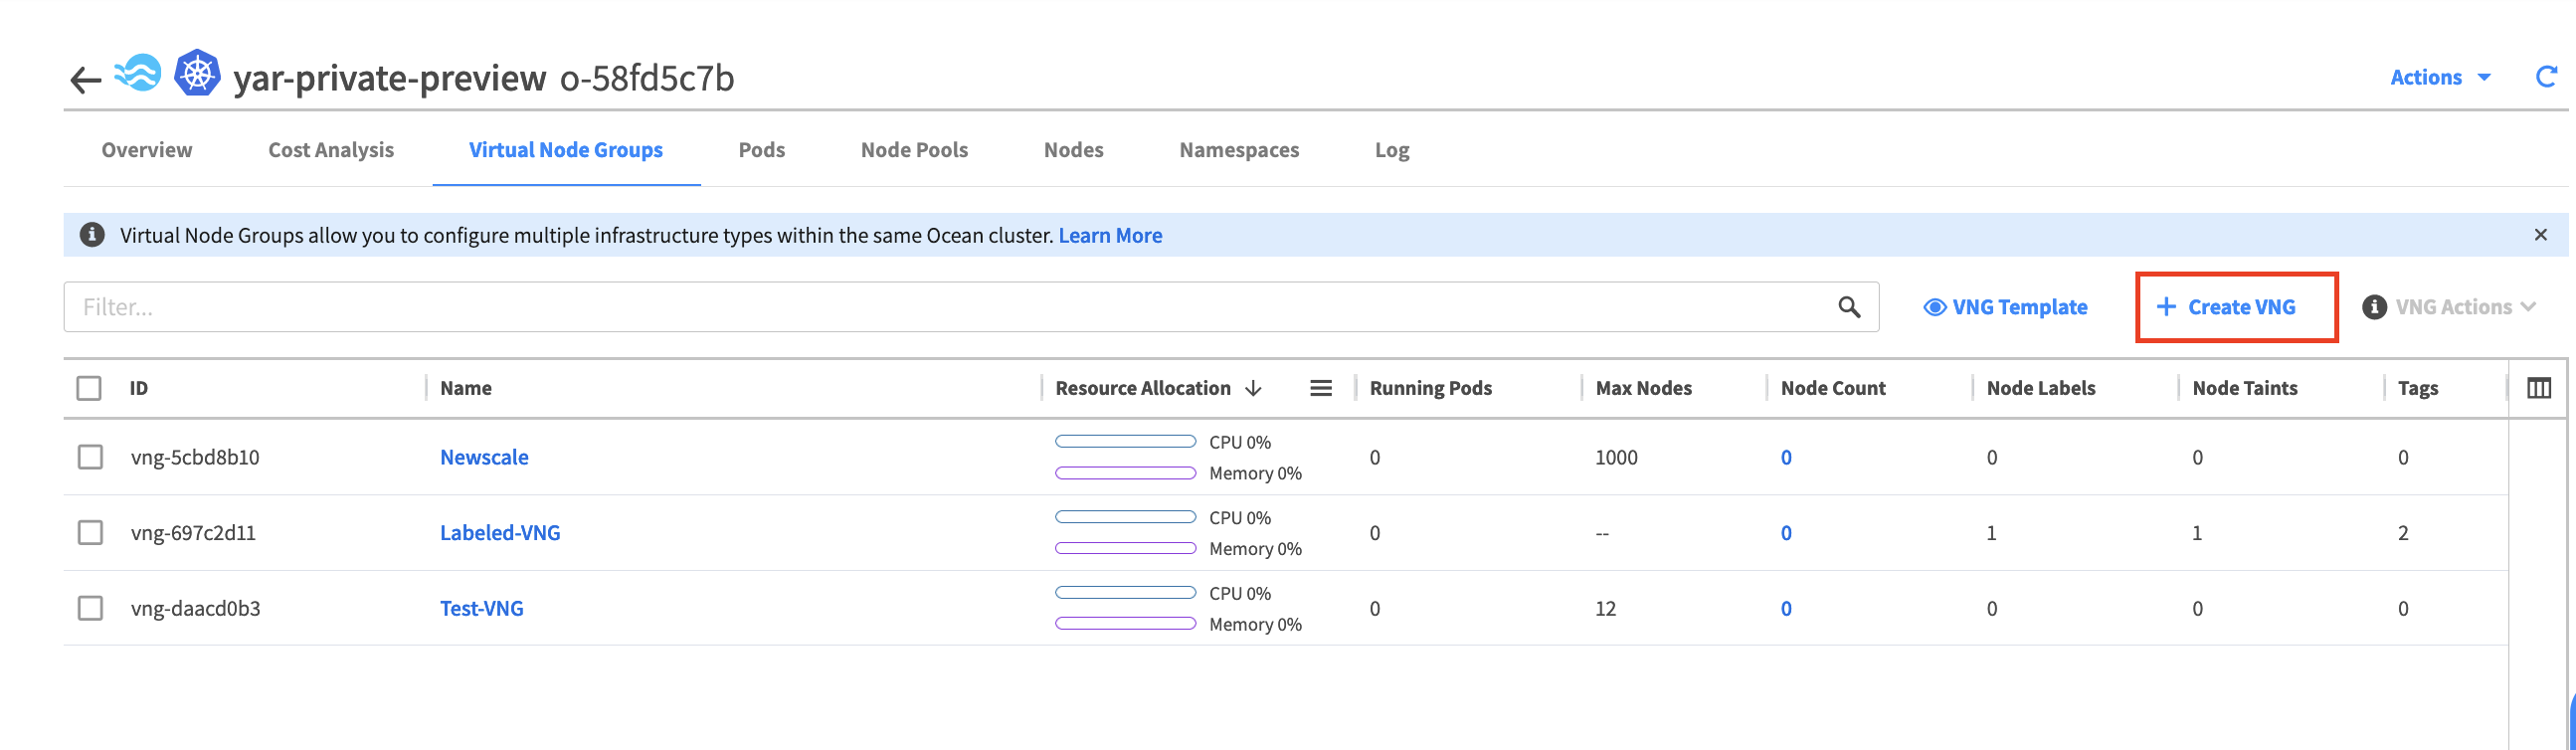Open the VNG Actions dropdown
Screen dimensions: 2576x750
coord(2465,307)
